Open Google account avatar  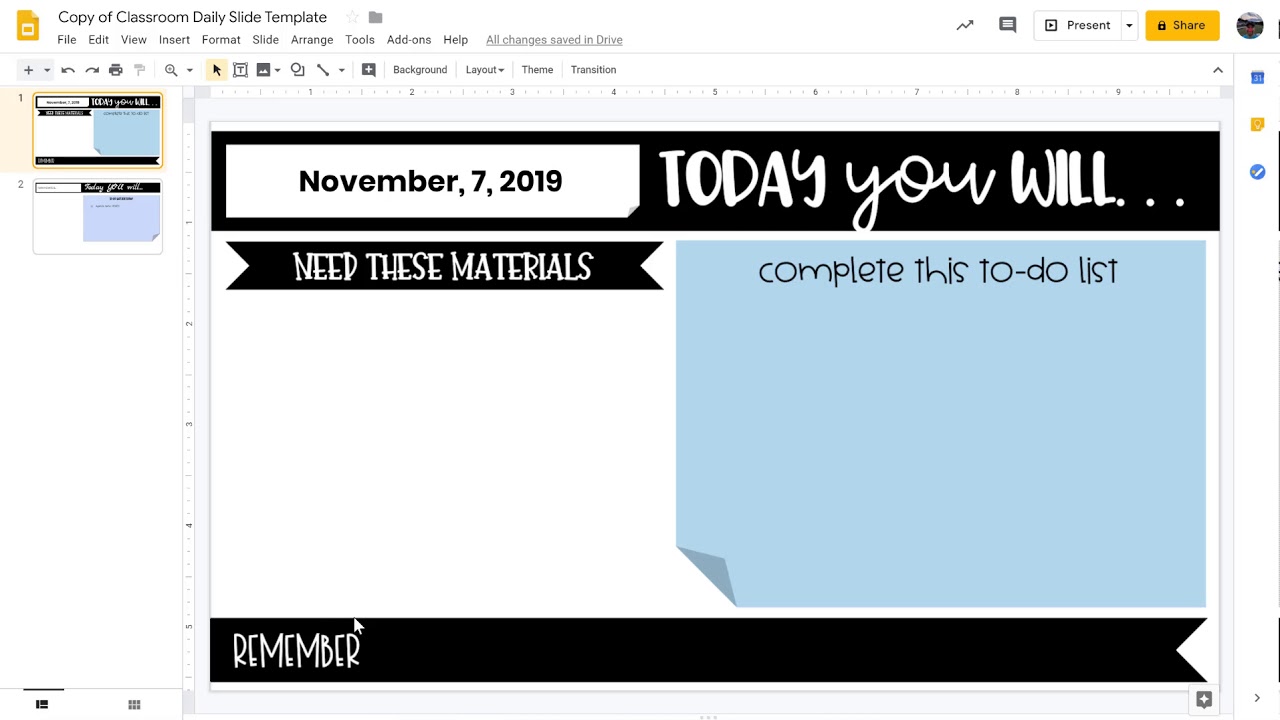(1250, 25)
